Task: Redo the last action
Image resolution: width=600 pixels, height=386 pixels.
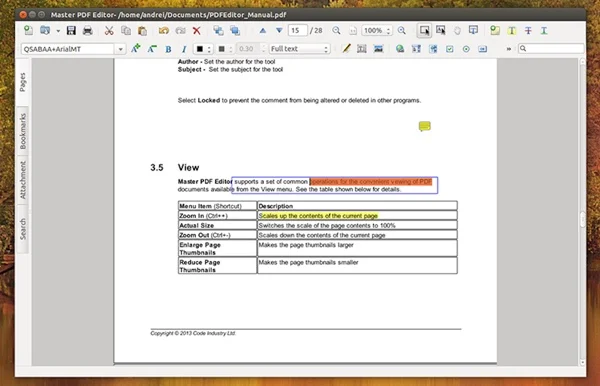Action: coord(180,30)
